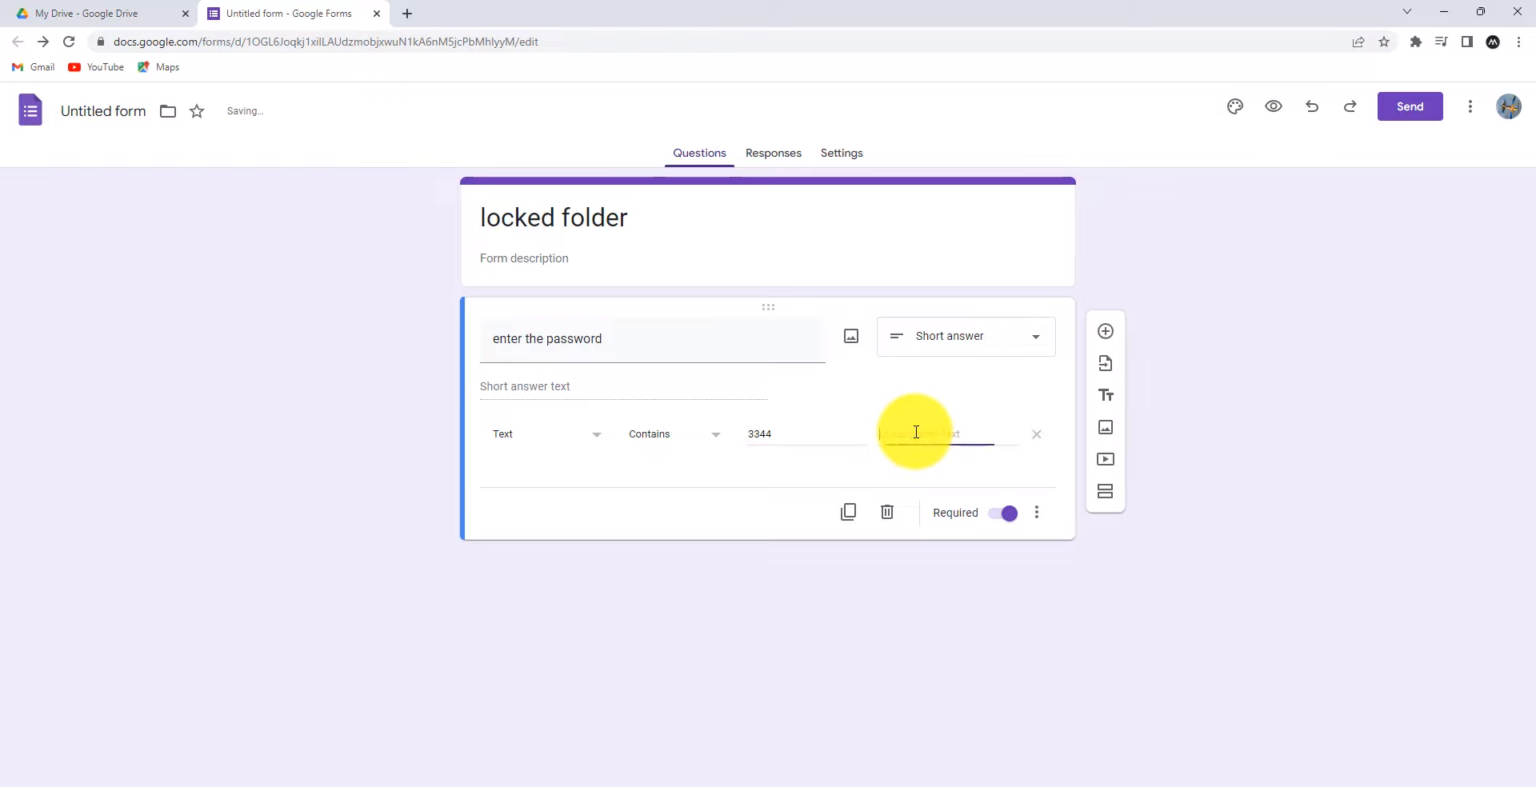Import questions from the side toolbar

(x=1105, y=363)
